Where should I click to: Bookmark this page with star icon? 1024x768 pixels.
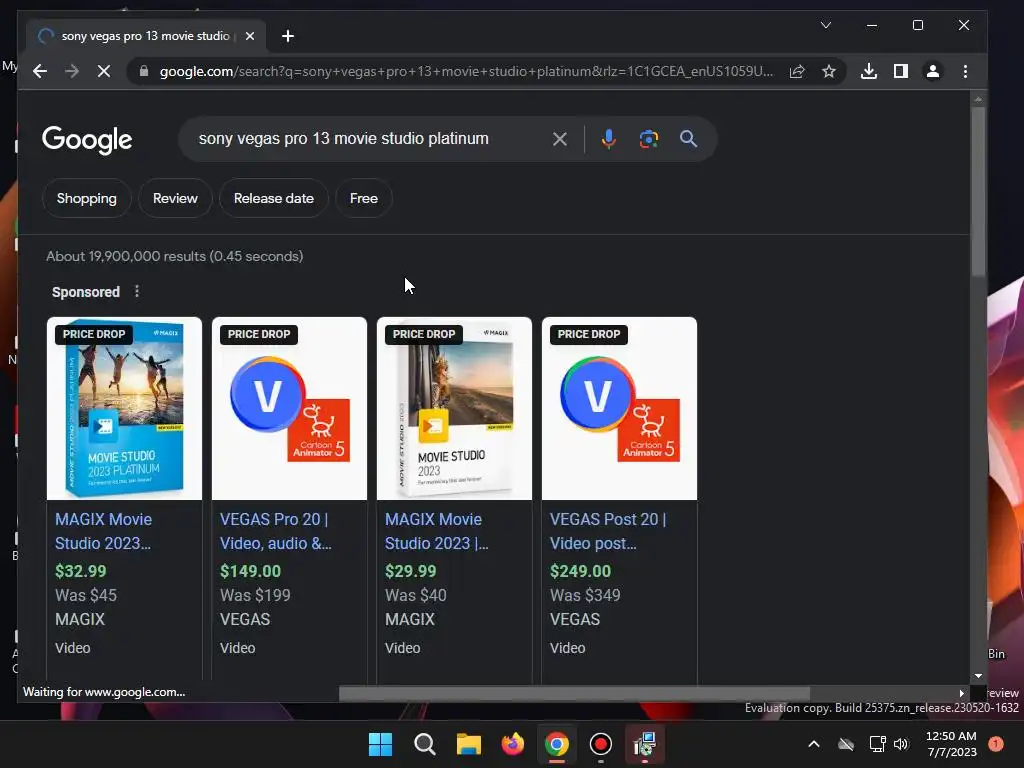tap(829, 71)
